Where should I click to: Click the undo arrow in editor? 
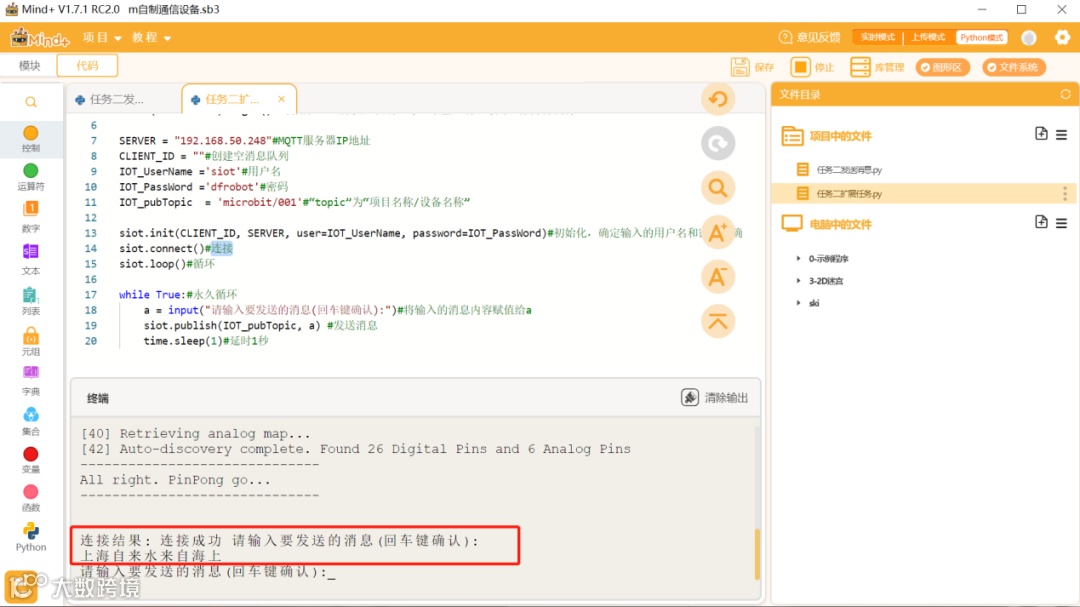[718, 99]
